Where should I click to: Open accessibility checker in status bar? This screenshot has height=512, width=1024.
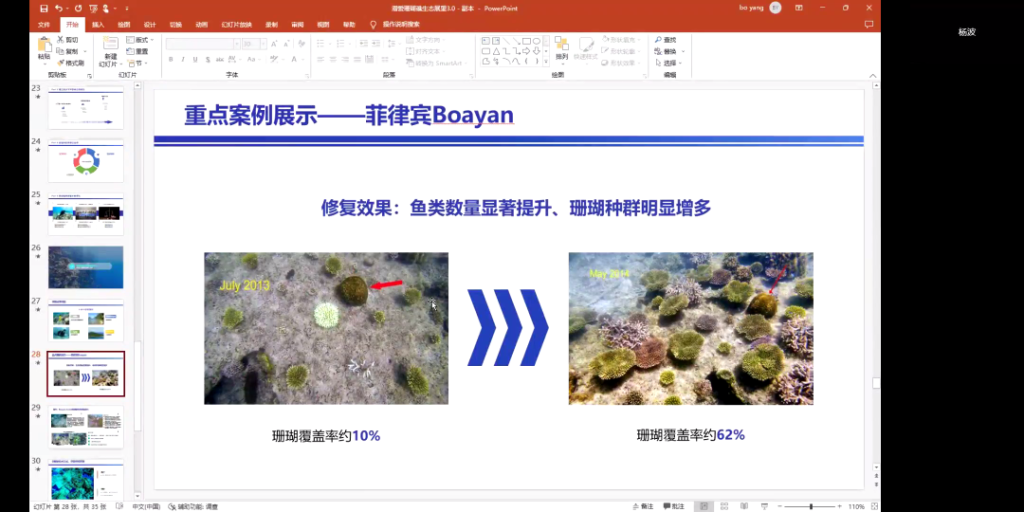click(x=193, y=506)
